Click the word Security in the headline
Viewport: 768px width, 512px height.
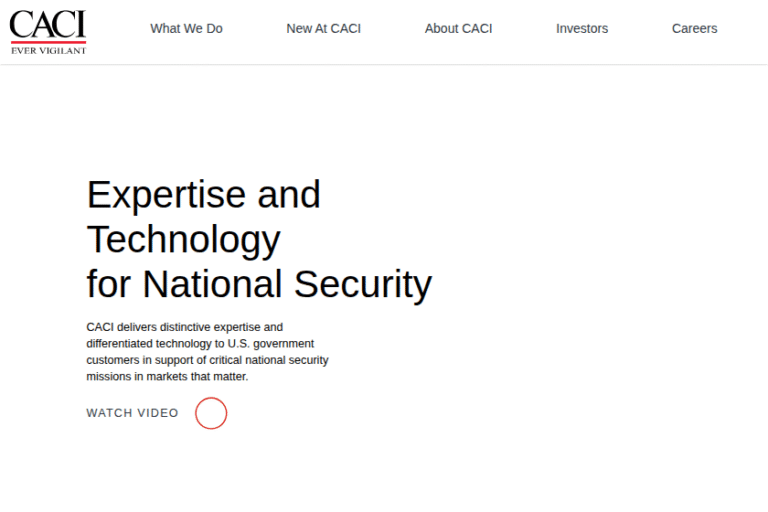pyautogui.click(x=362, y=284)
